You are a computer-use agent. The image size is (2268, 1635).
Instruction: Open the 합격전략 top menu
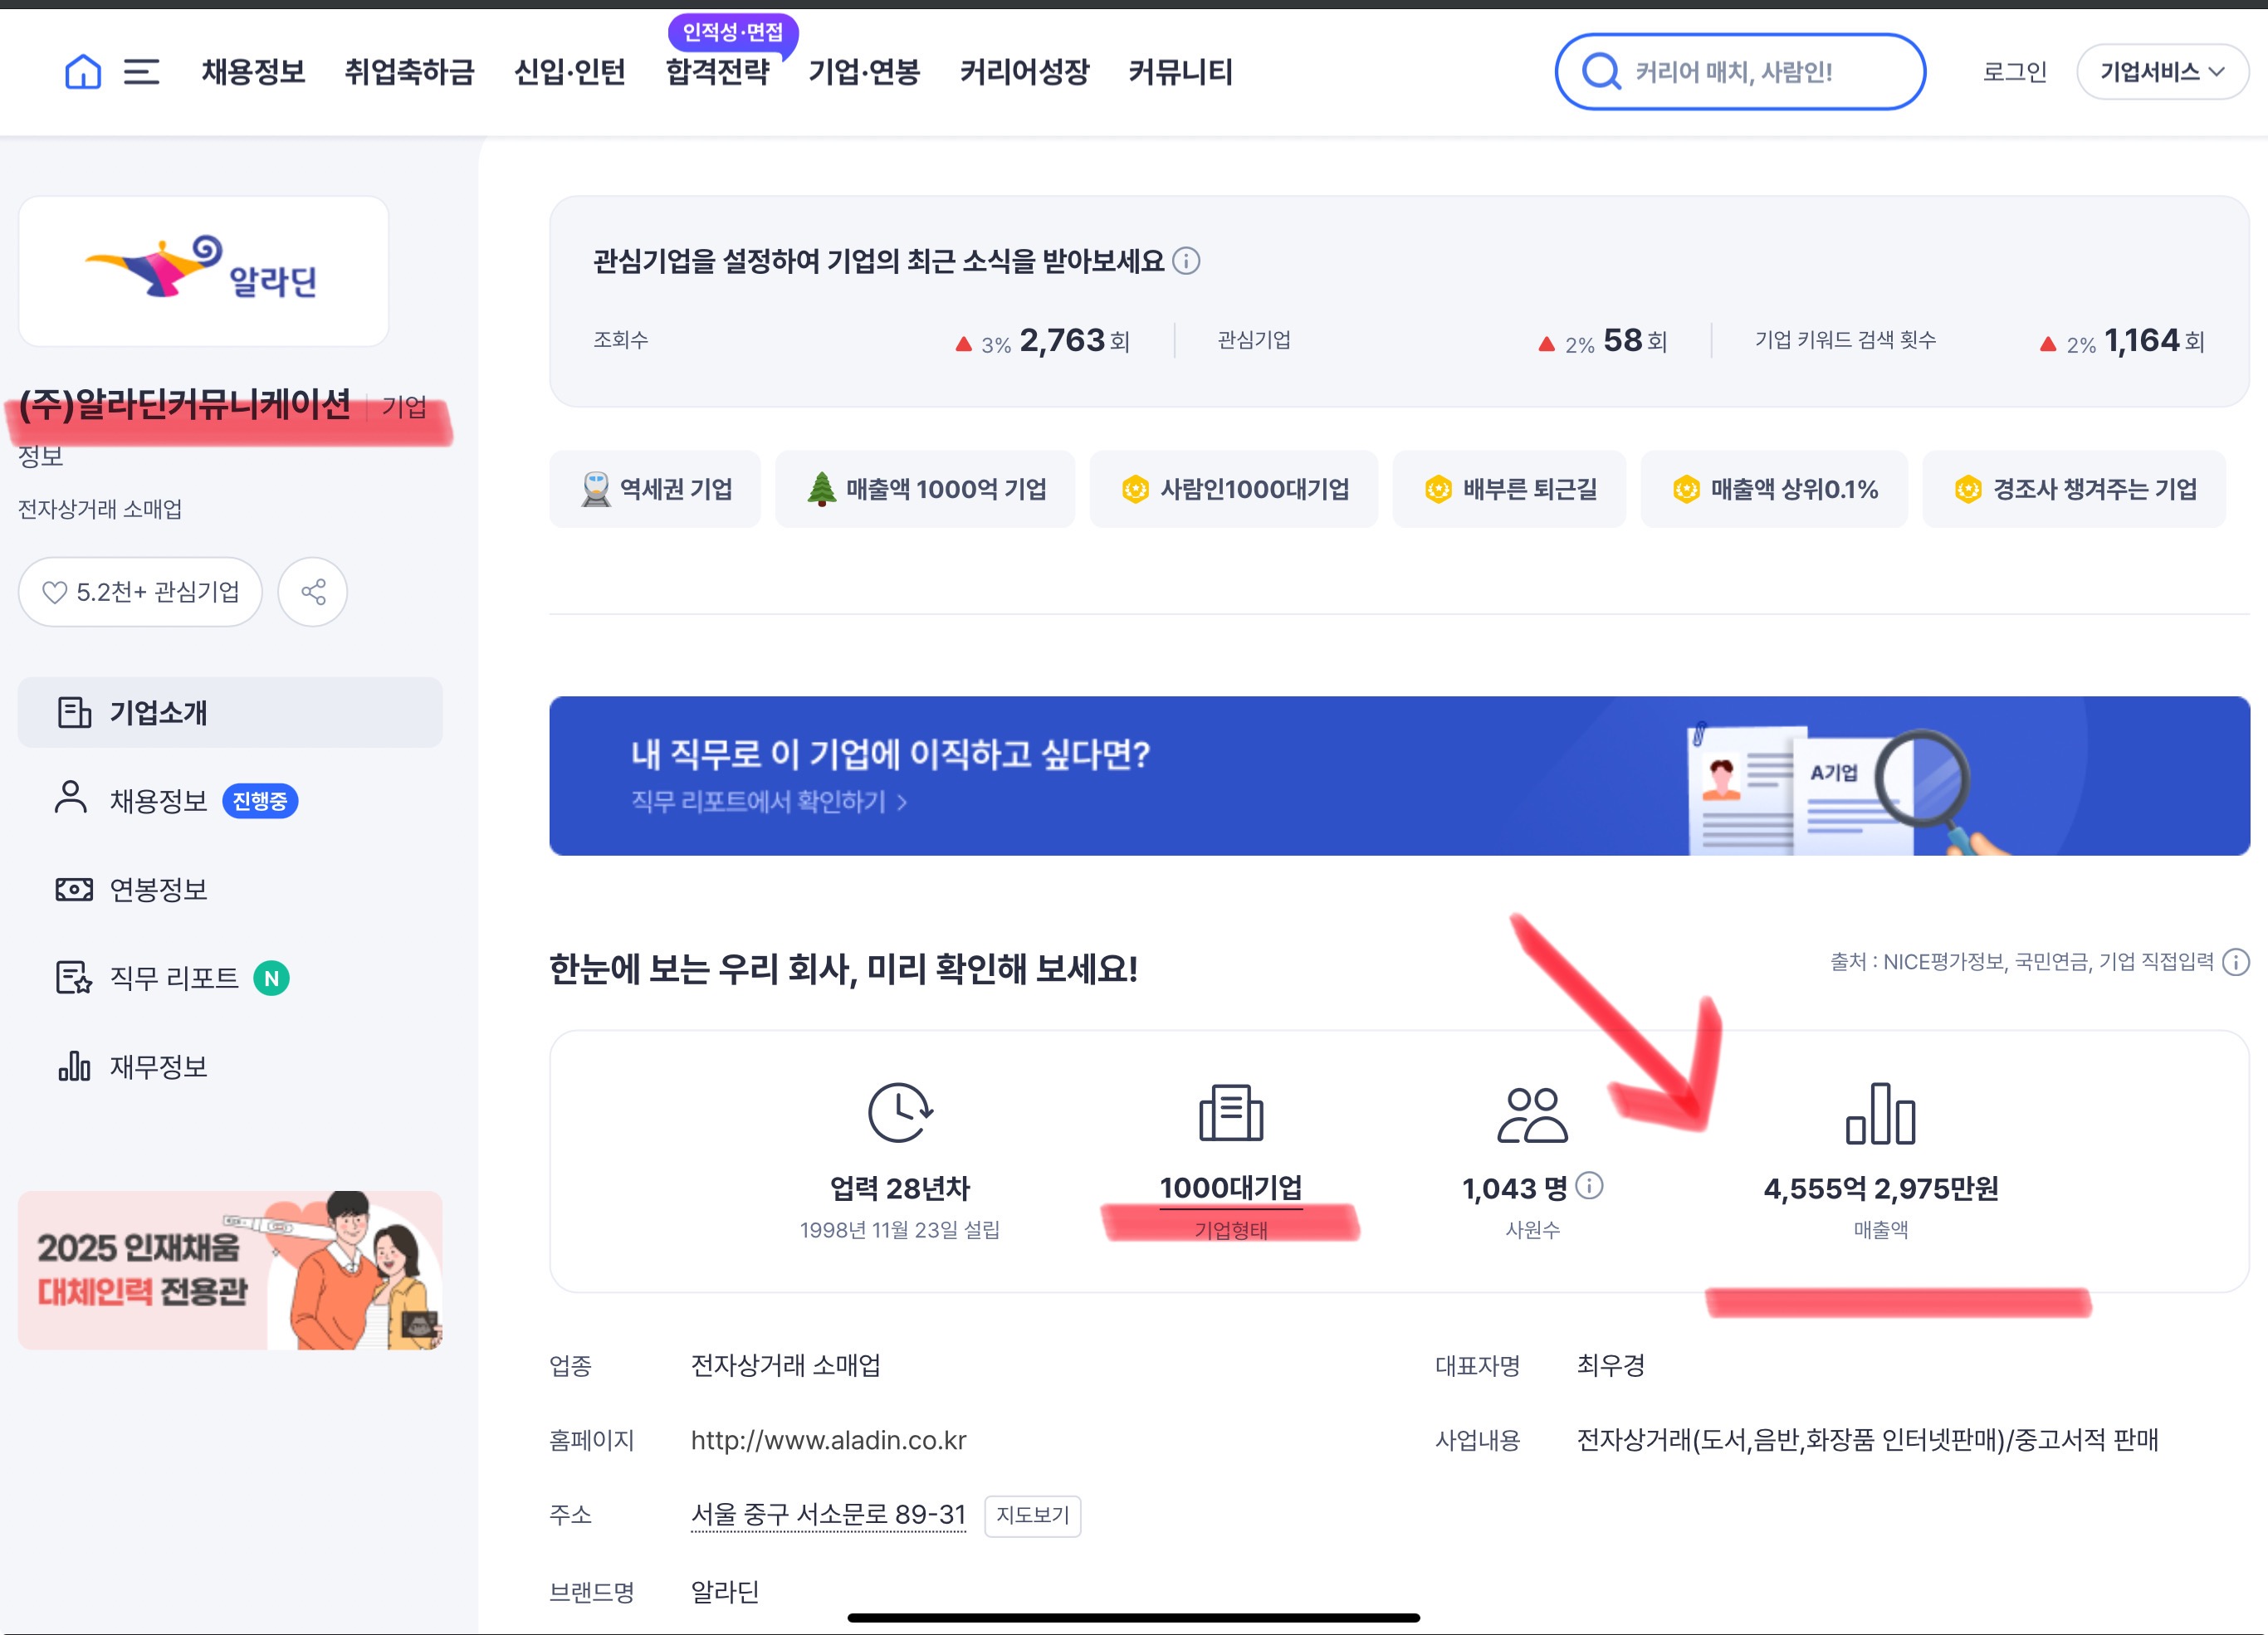[718, 72]
